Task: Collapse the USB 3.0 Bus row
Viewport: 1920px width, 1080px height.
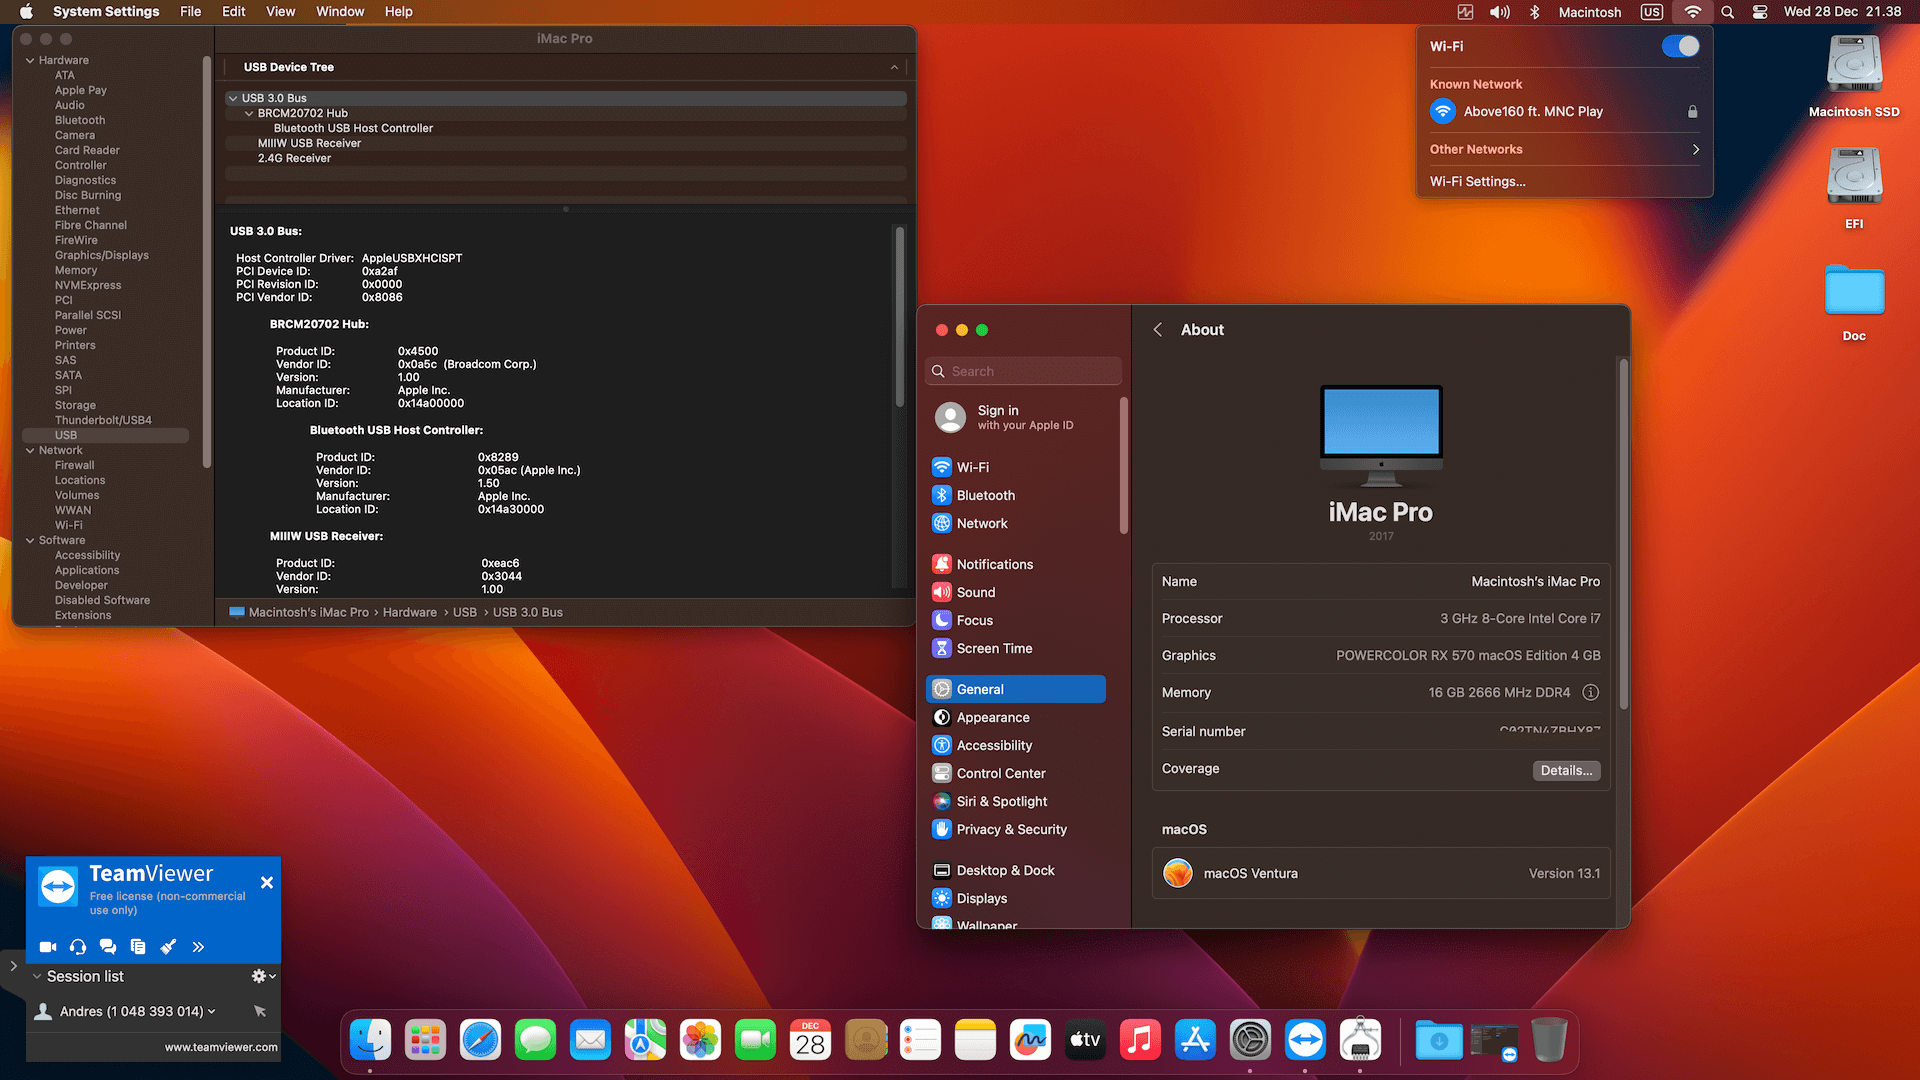Action: coord(233,99)
